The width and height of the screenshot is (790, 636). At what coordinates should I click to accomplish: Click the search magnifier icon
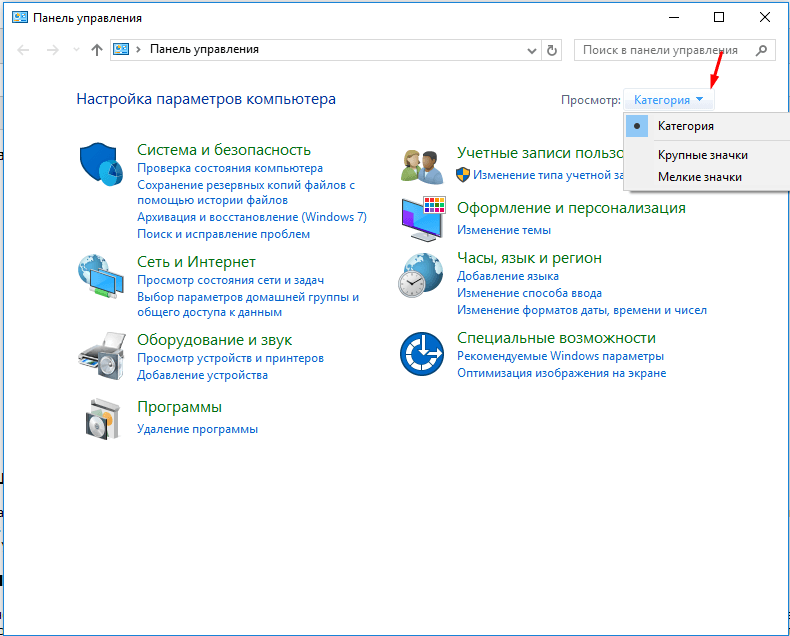[x=761, y=50]
